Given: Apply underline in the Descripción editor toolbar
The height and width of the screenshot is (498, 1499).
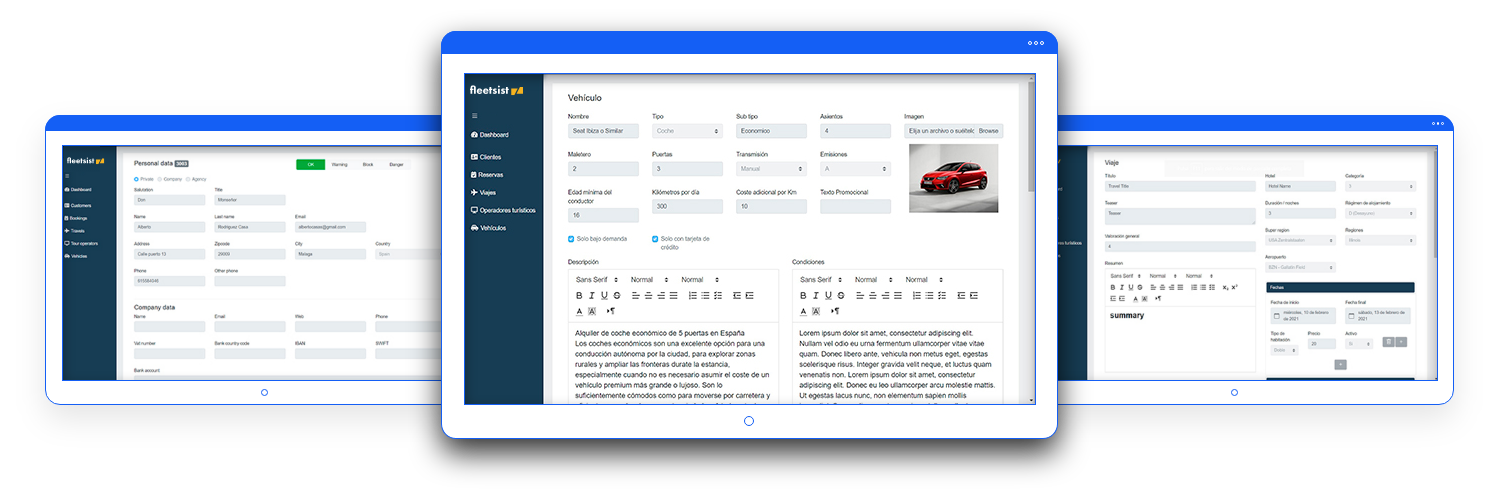Looking at the screenshot, I should 603,295.
